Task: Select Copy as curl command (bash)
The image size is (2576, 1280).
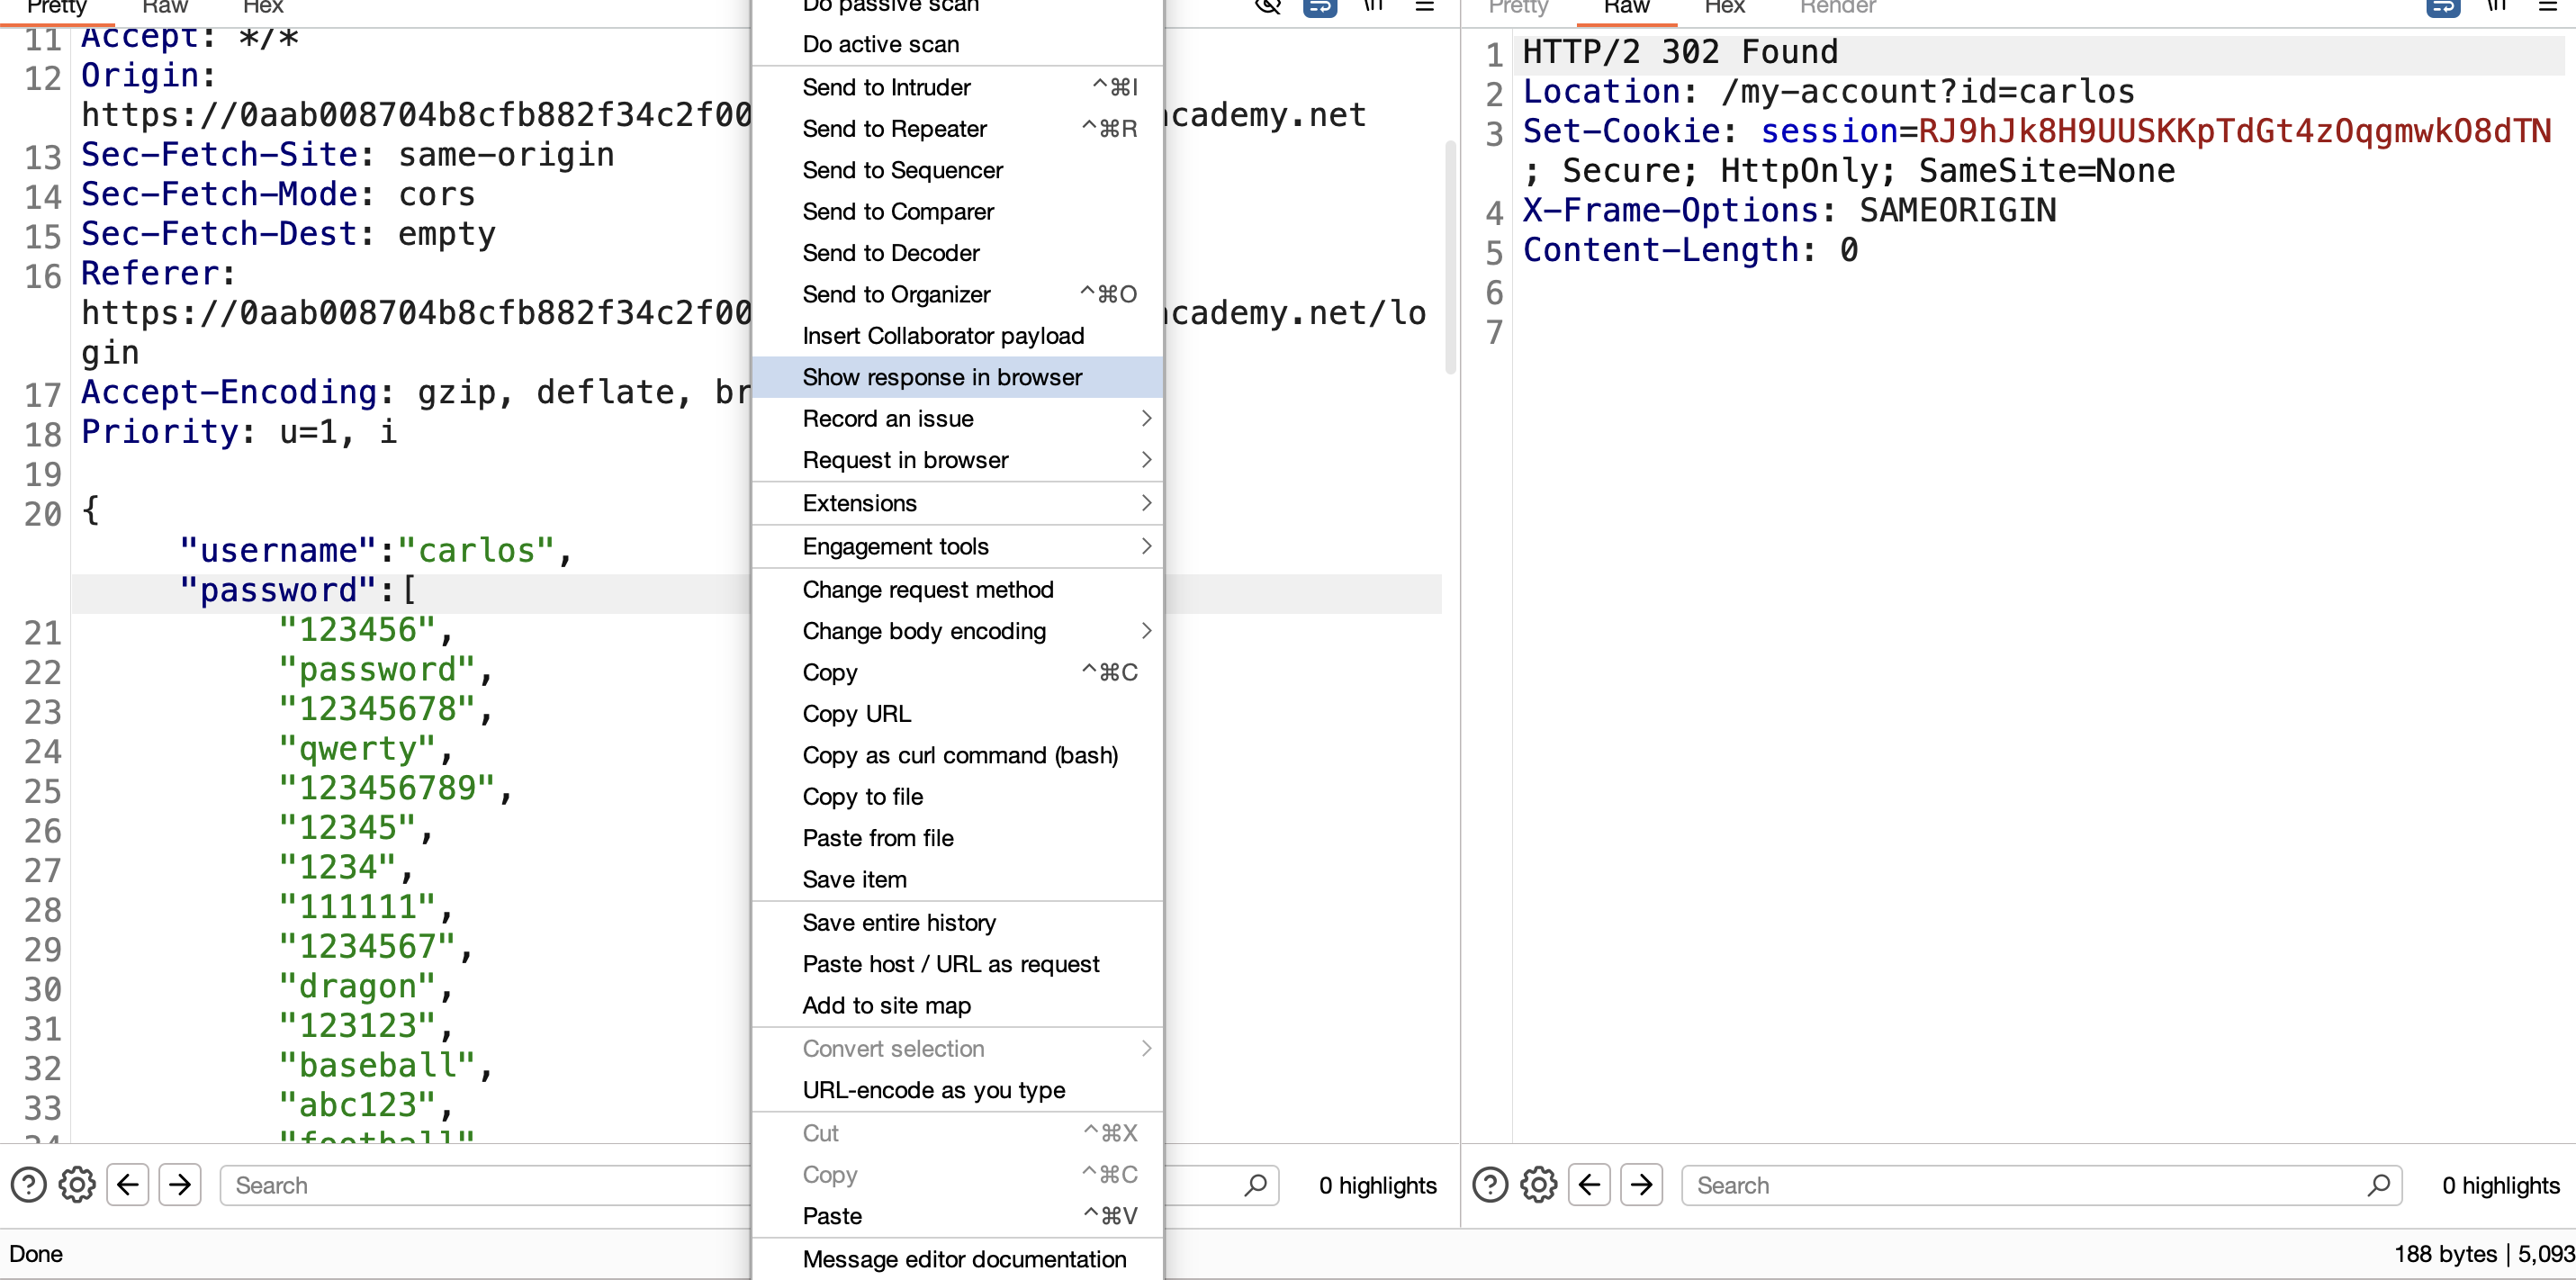Action: pos(958,755)
